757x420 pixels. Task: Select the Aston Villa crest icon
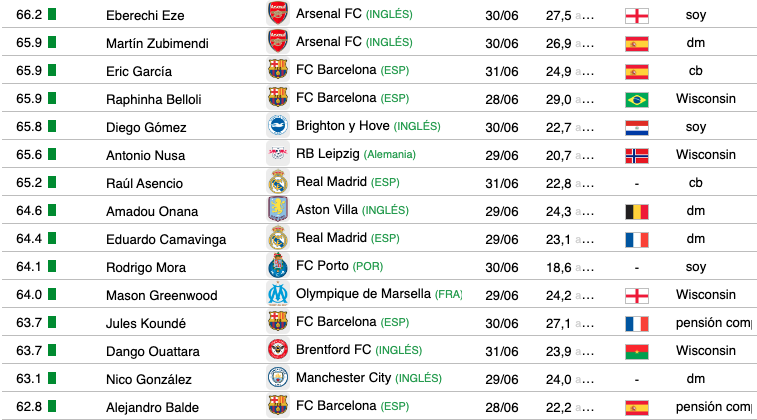point(277,211)
